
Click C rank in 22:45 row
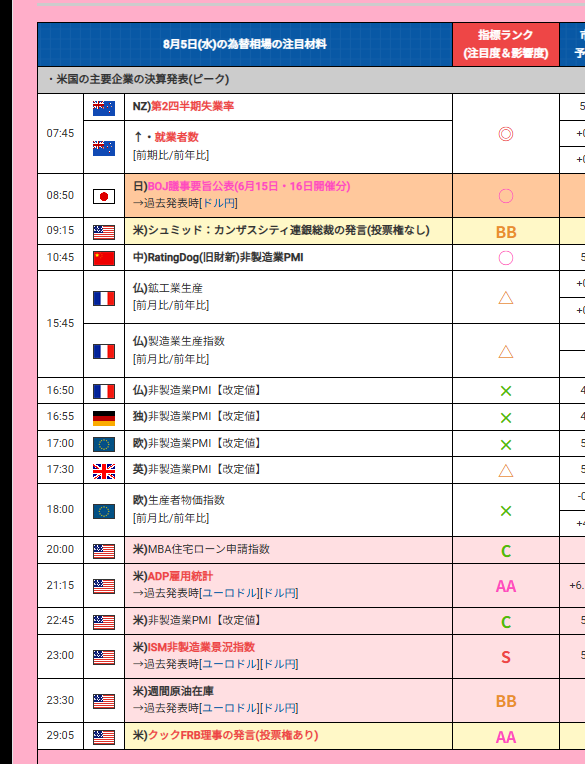506,622
